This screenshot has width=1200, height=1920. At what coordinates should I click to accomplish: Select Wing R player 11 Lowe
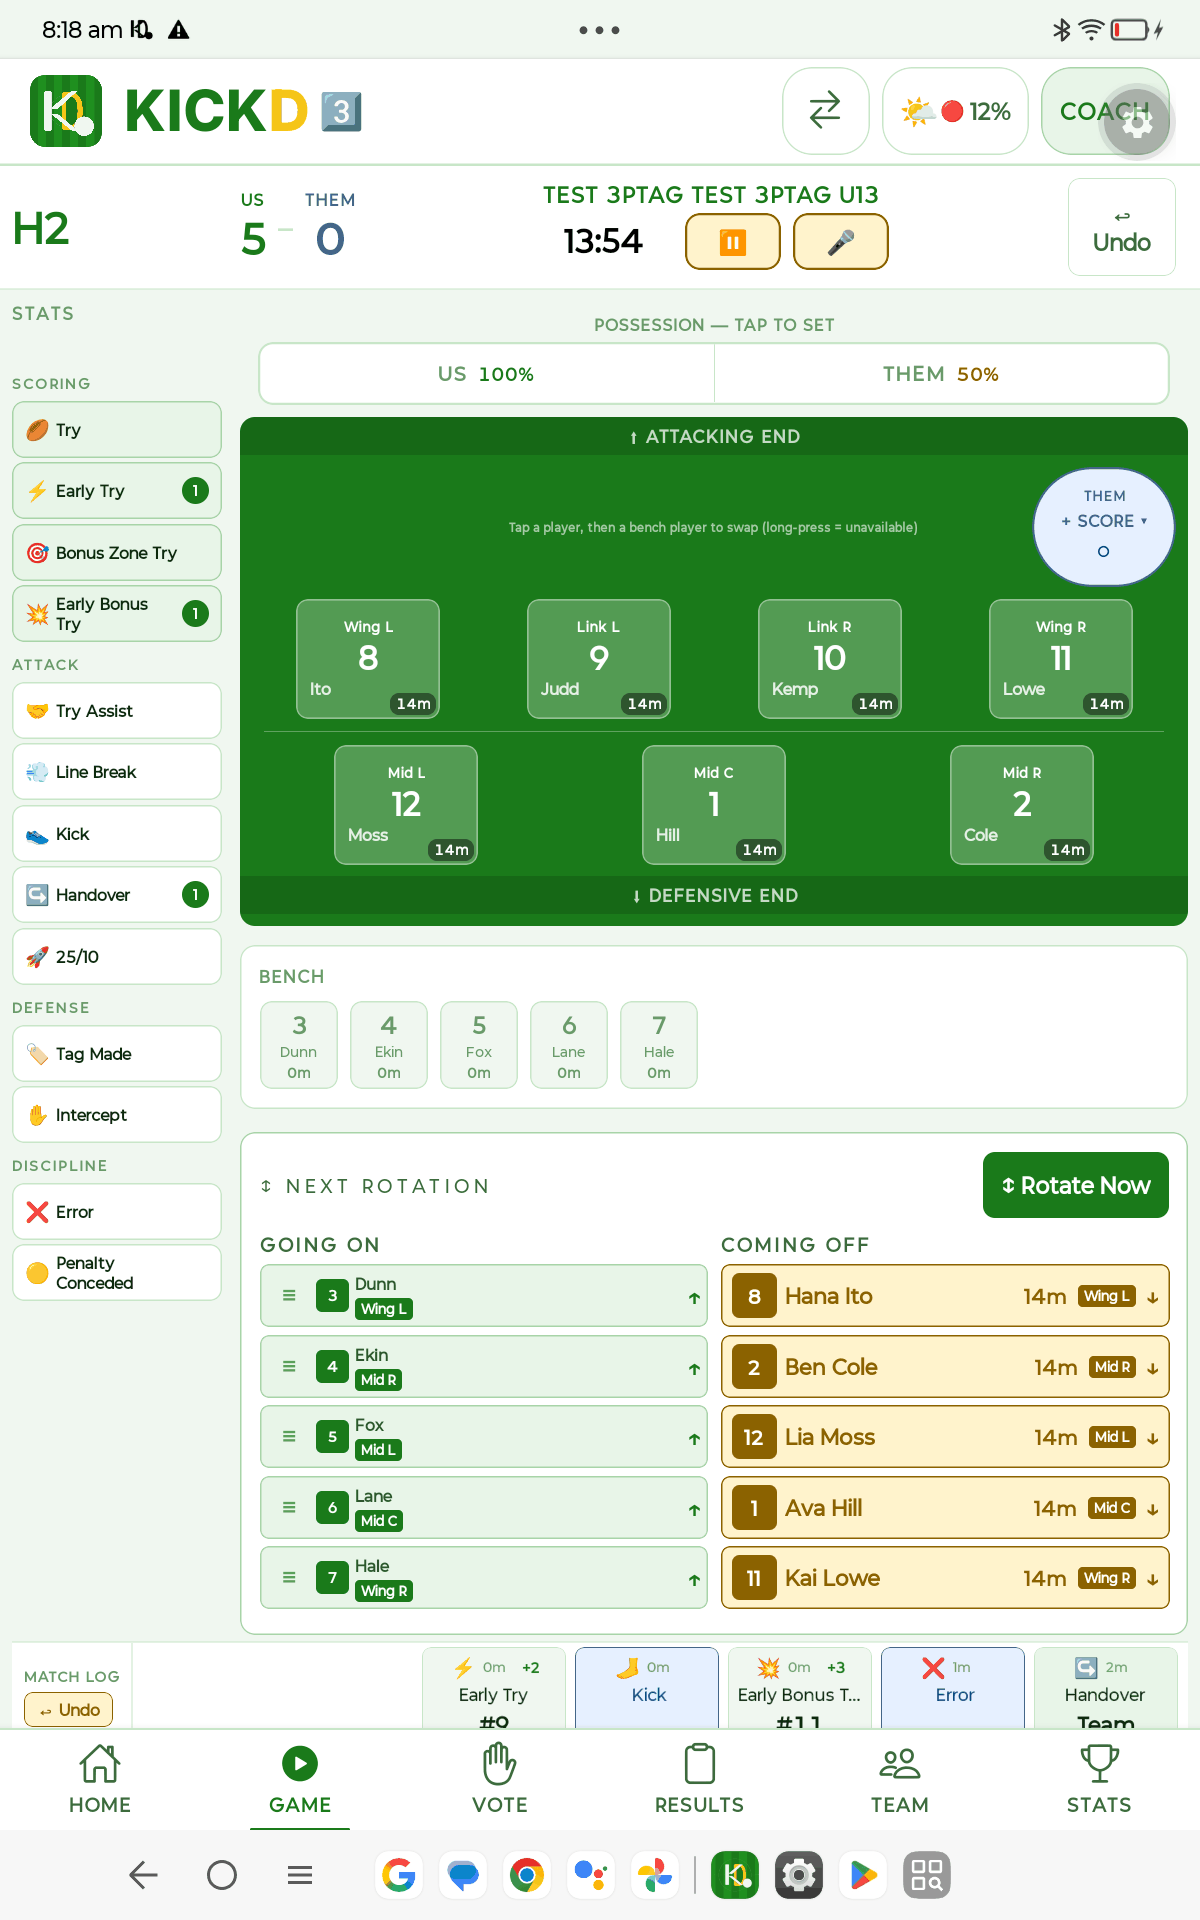pos(1061,659)
